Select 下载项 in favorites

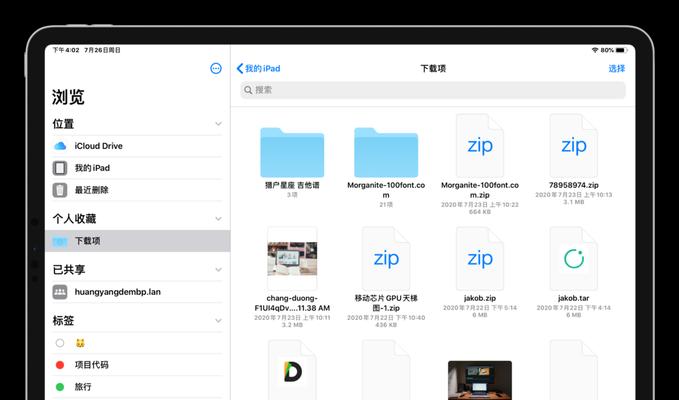coord(137,241)
